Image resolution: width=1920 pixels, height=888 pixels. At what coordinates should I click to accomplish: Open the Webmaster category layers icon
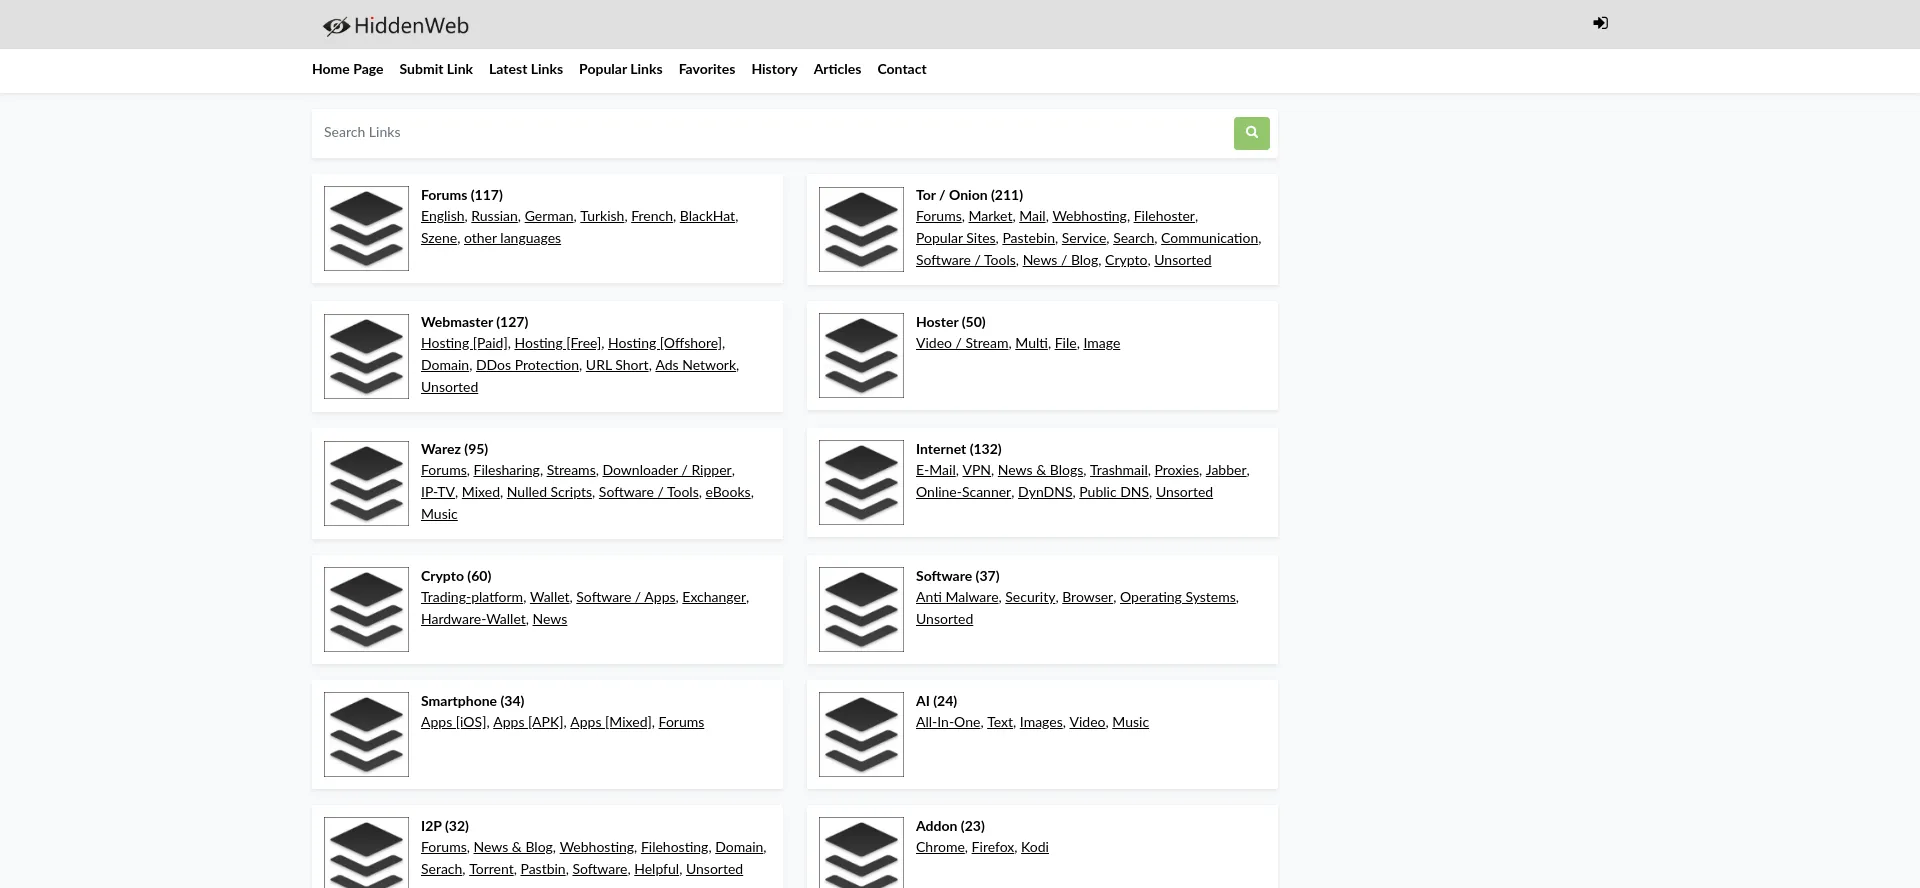(366, 356)
